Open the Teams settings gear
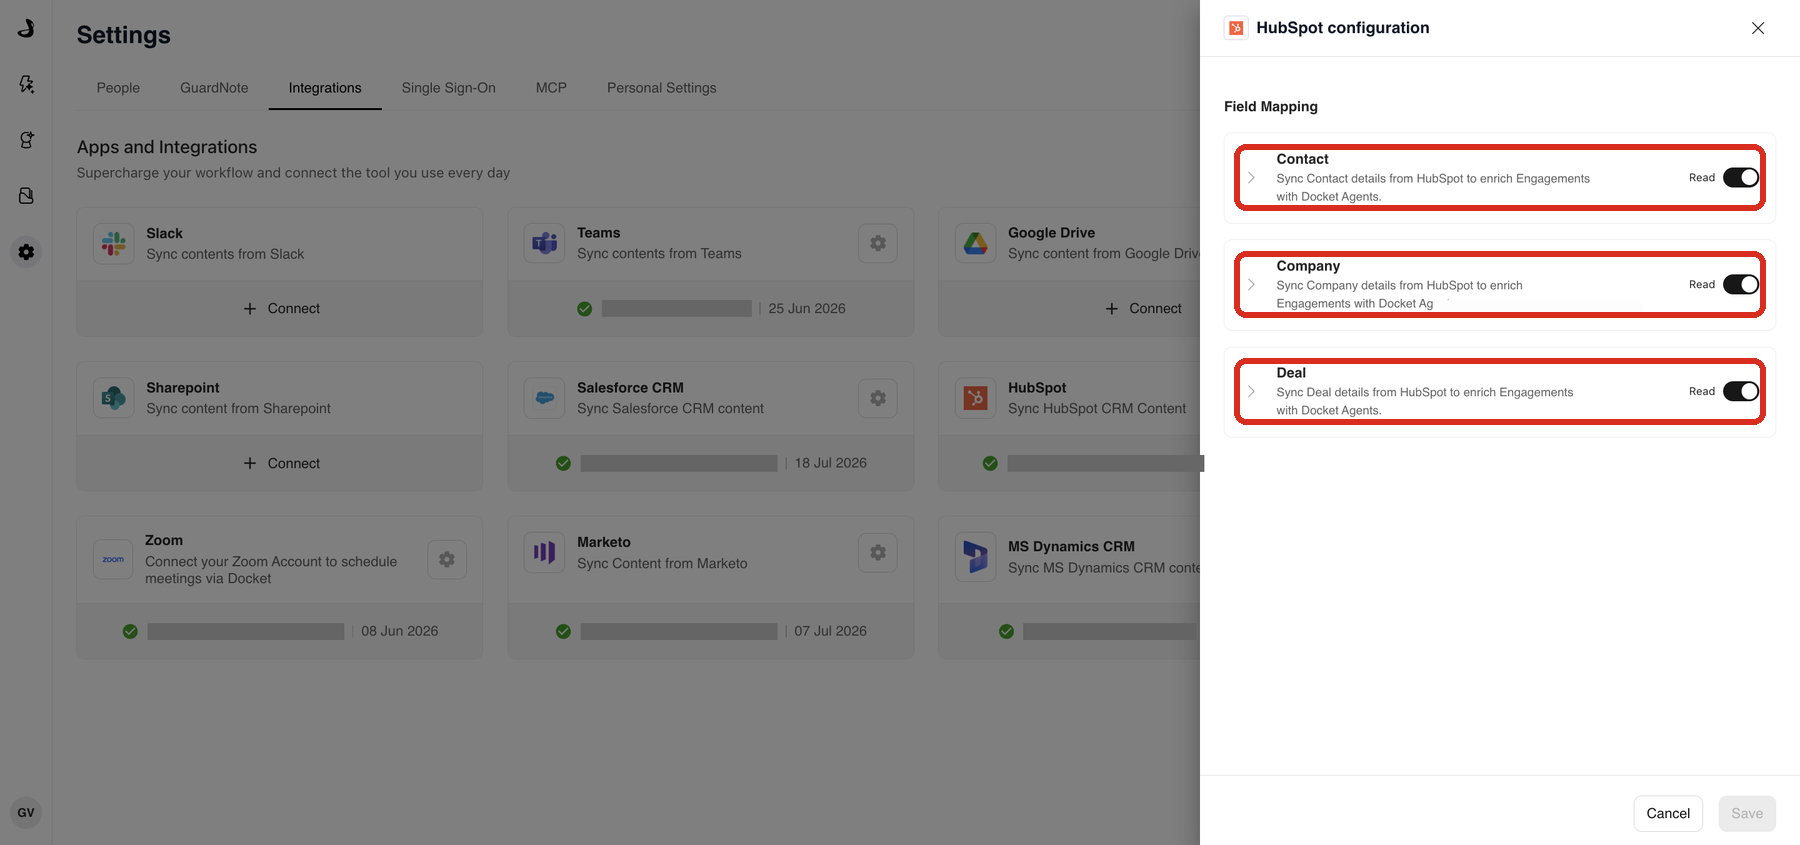Image resolution: width=1800 pixels, height=845 pixels. (x=878, y=243)
